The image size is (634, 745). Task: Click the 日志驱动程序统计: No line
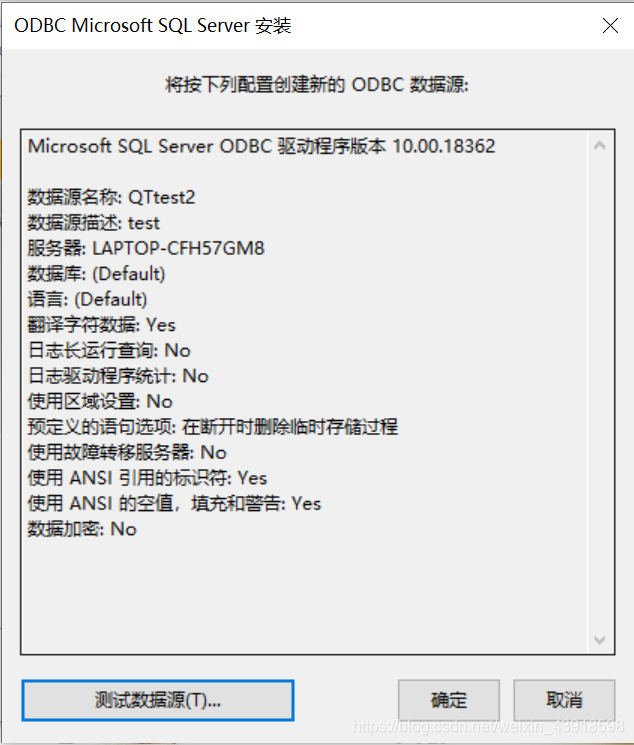(x=118, y=376)
